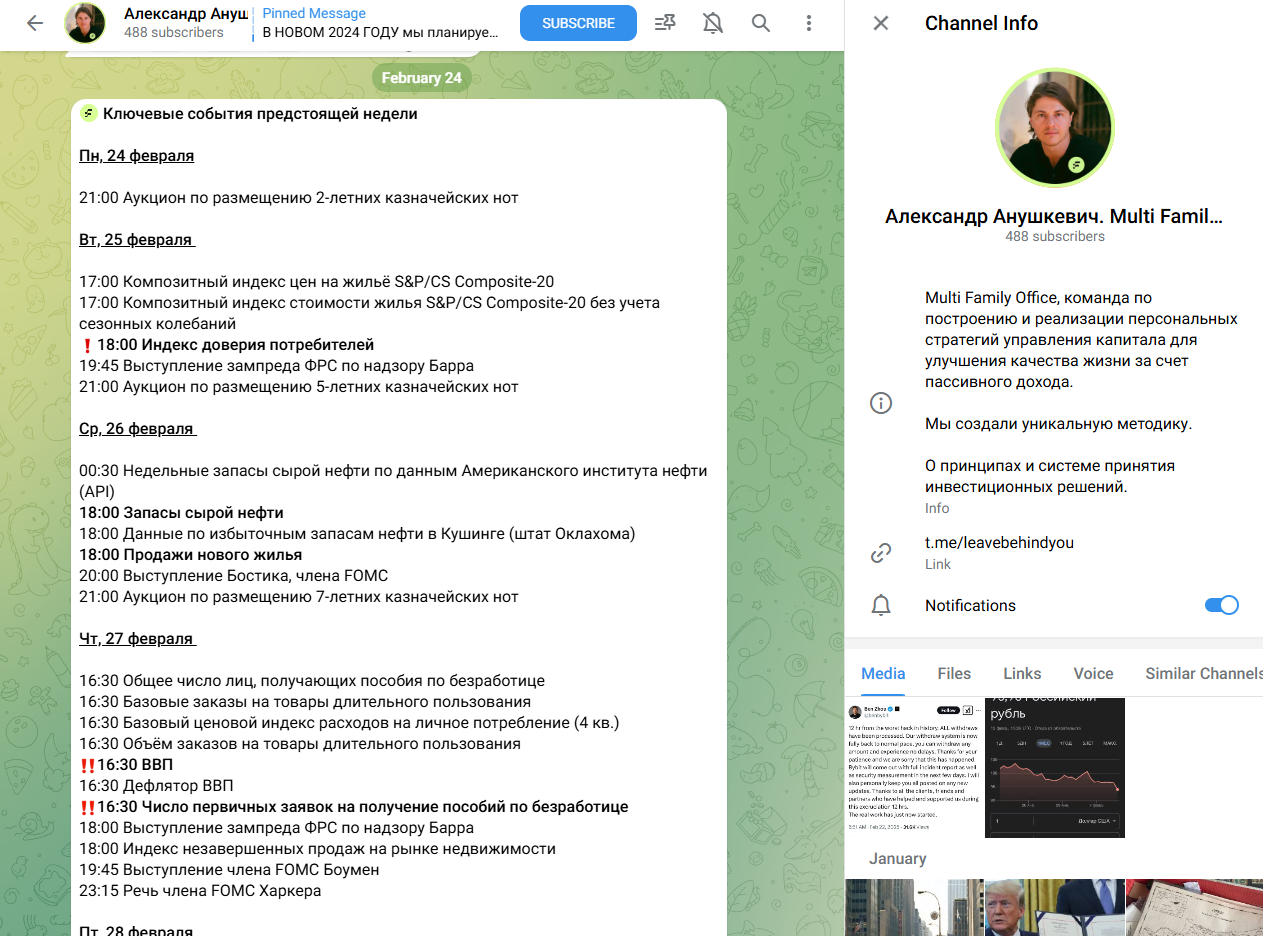Screen dimensions: 1263x936
Task: Click the 'Channel Info' panel title
Action: 981,23
